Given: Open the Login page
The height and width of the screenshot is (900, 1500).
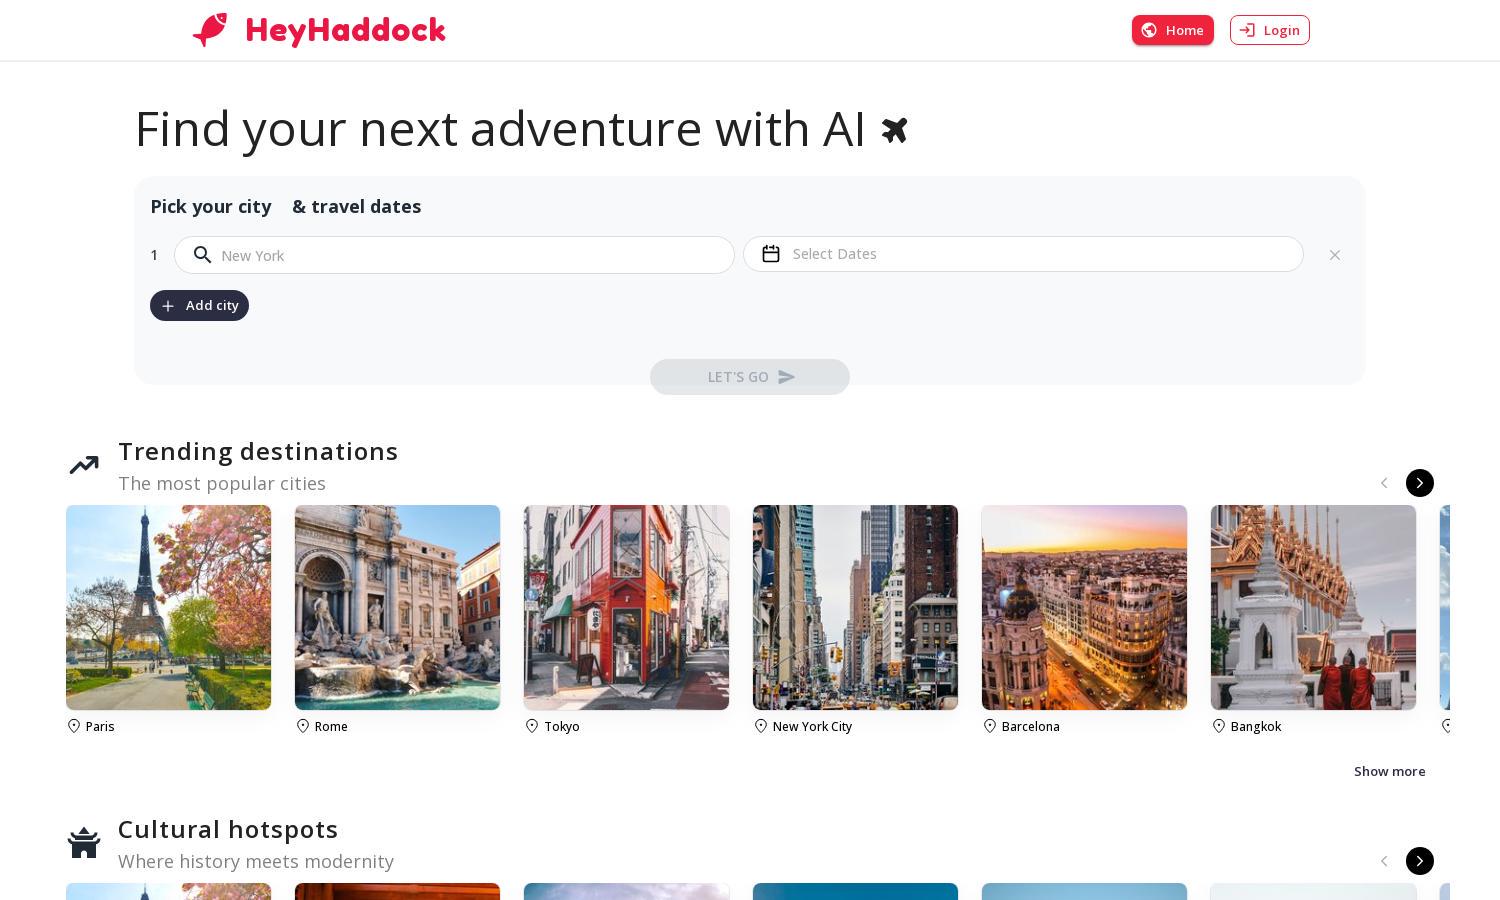Looking at the screenshot, I should coord(1269,30).
